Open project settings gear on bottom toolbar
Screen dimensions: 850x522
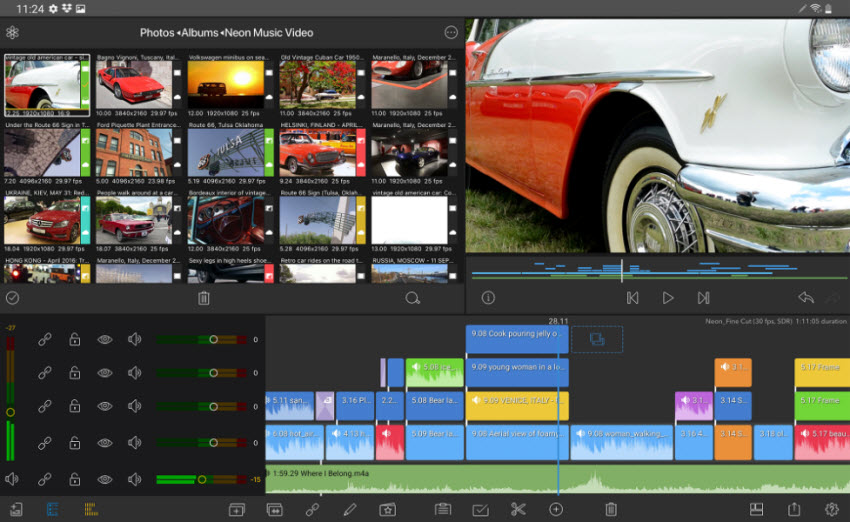[832, 509]
